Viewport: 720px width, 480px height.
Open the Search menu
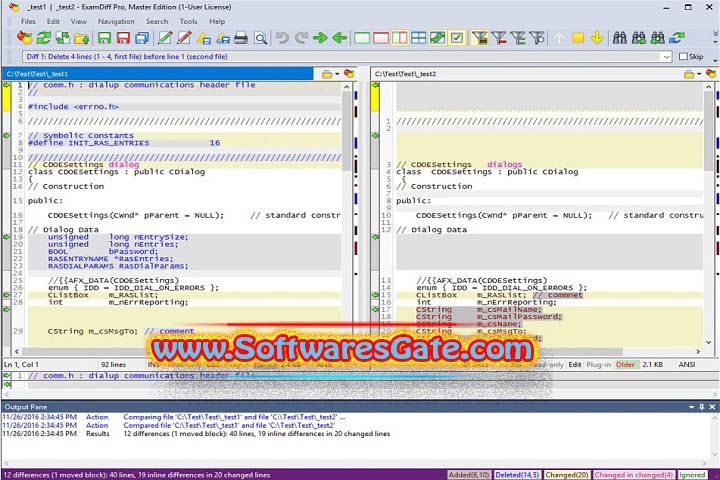click(157, 22)
